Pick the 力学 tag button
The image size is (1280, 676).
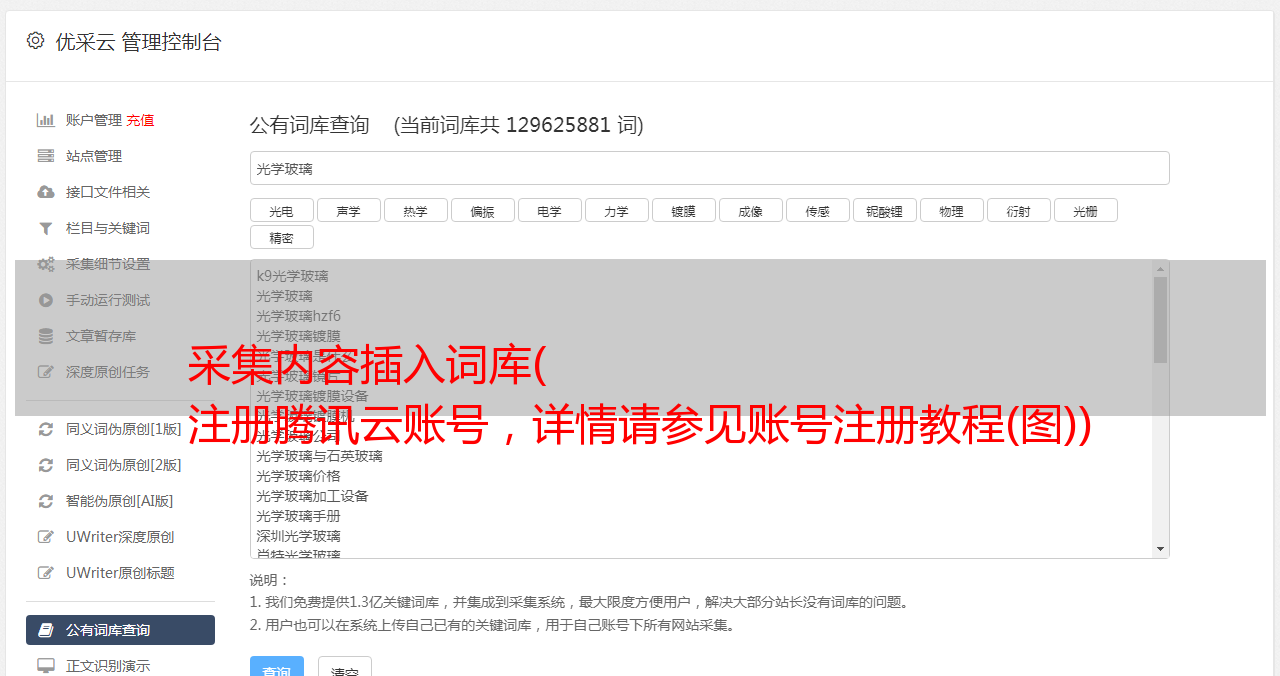tap(617, 210)
